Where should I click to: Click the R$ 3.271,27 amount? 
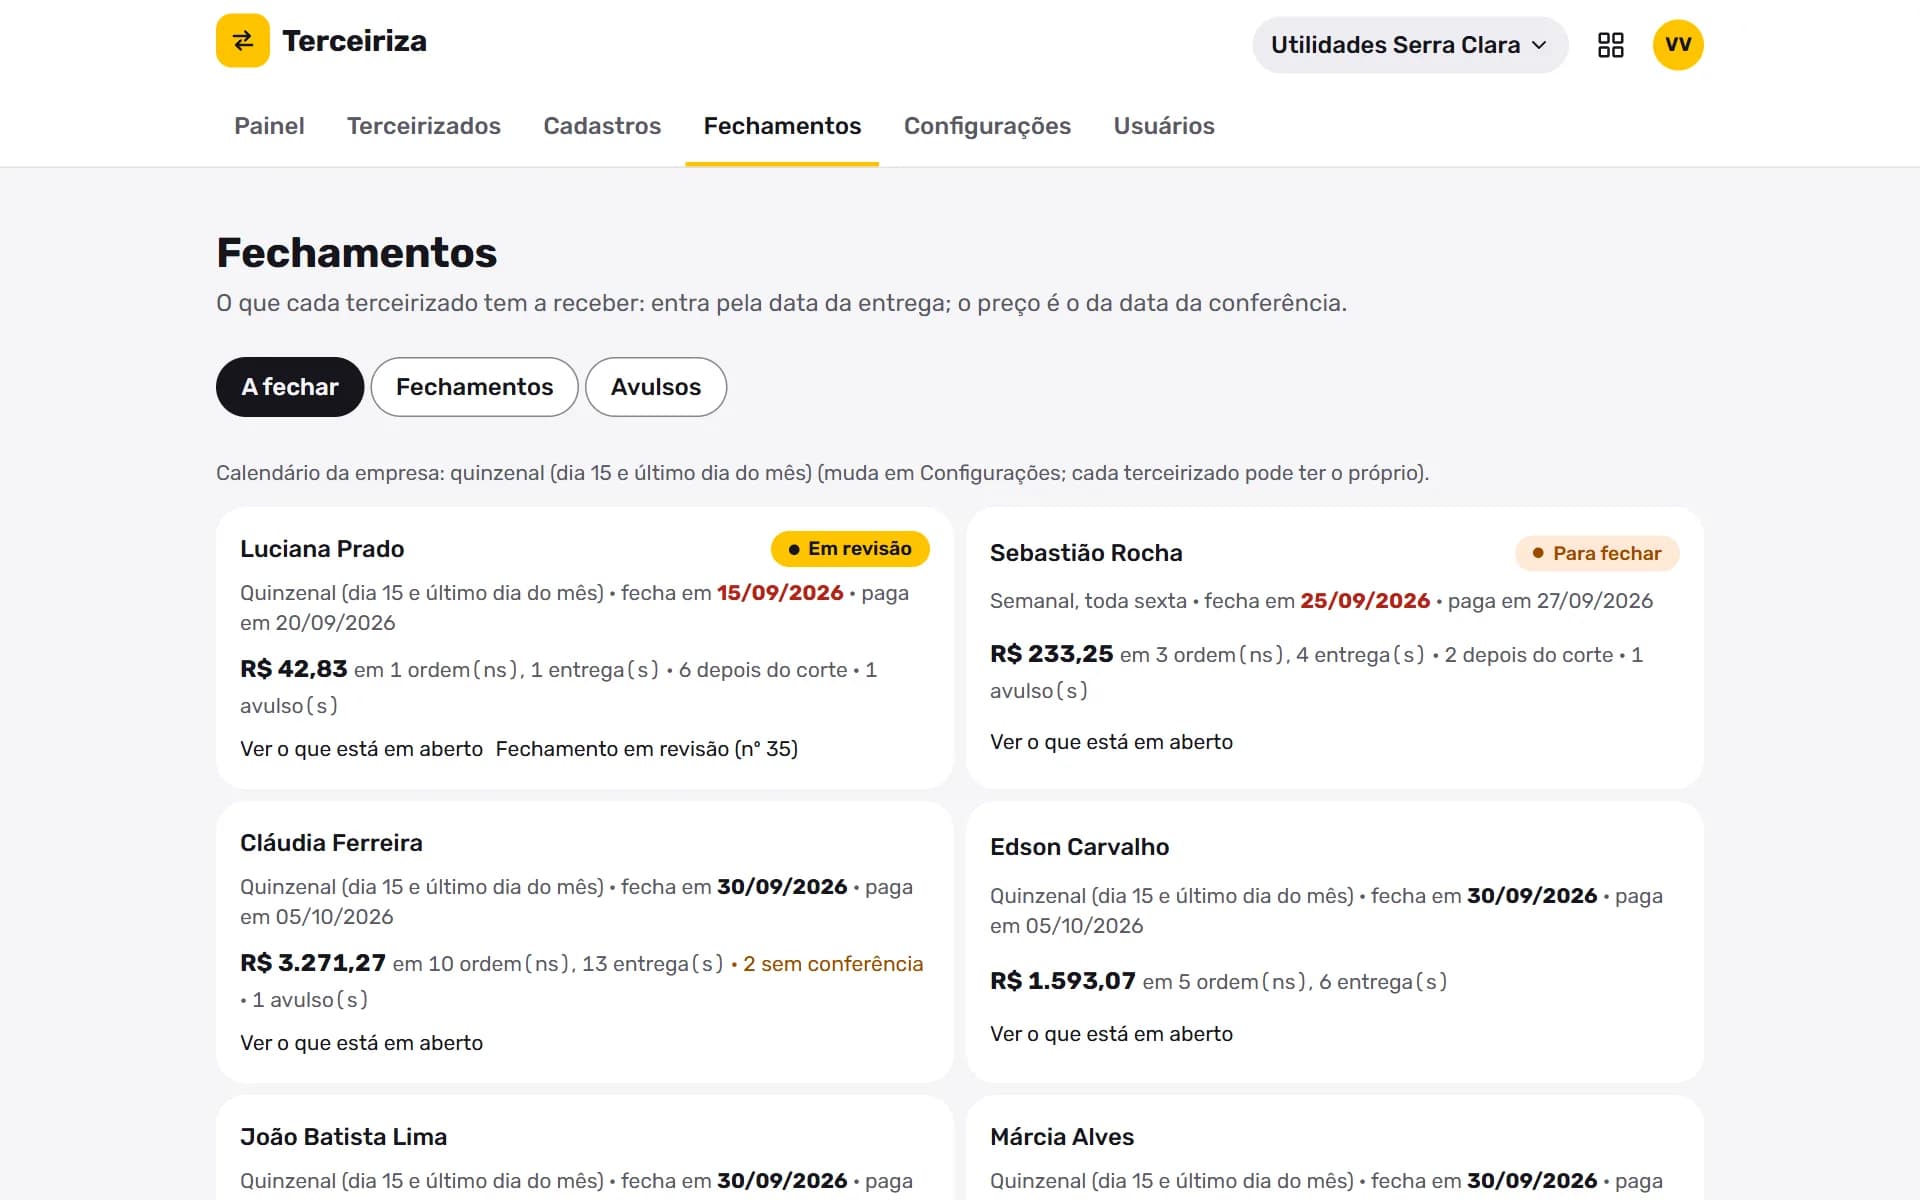313,963
